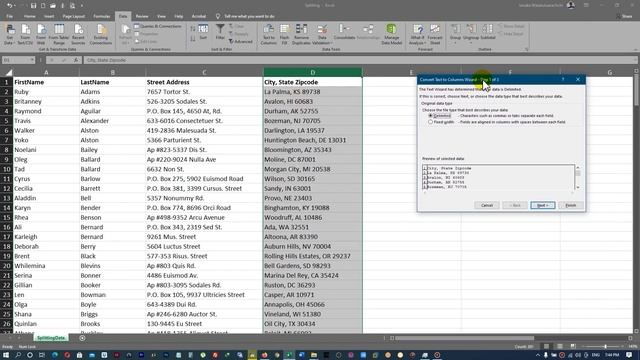
Task: Switch to the Insert tab
Action: pyautogui.click(x=49, y=16)
